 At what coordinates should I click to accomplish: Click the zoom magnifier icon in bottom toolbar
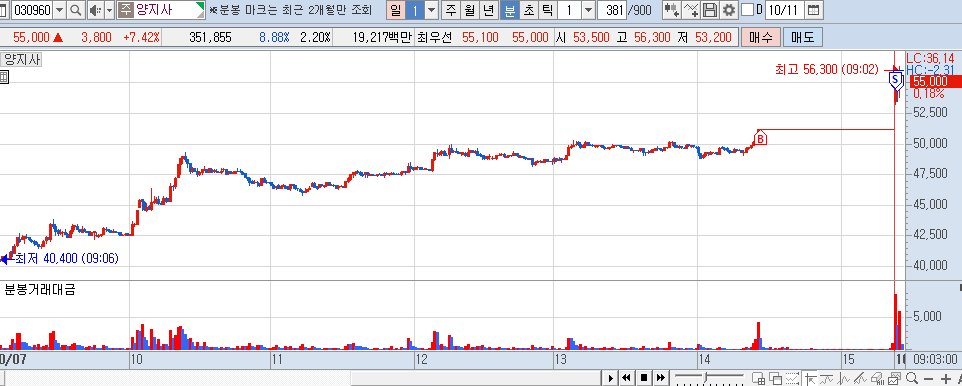pos(912,377)
